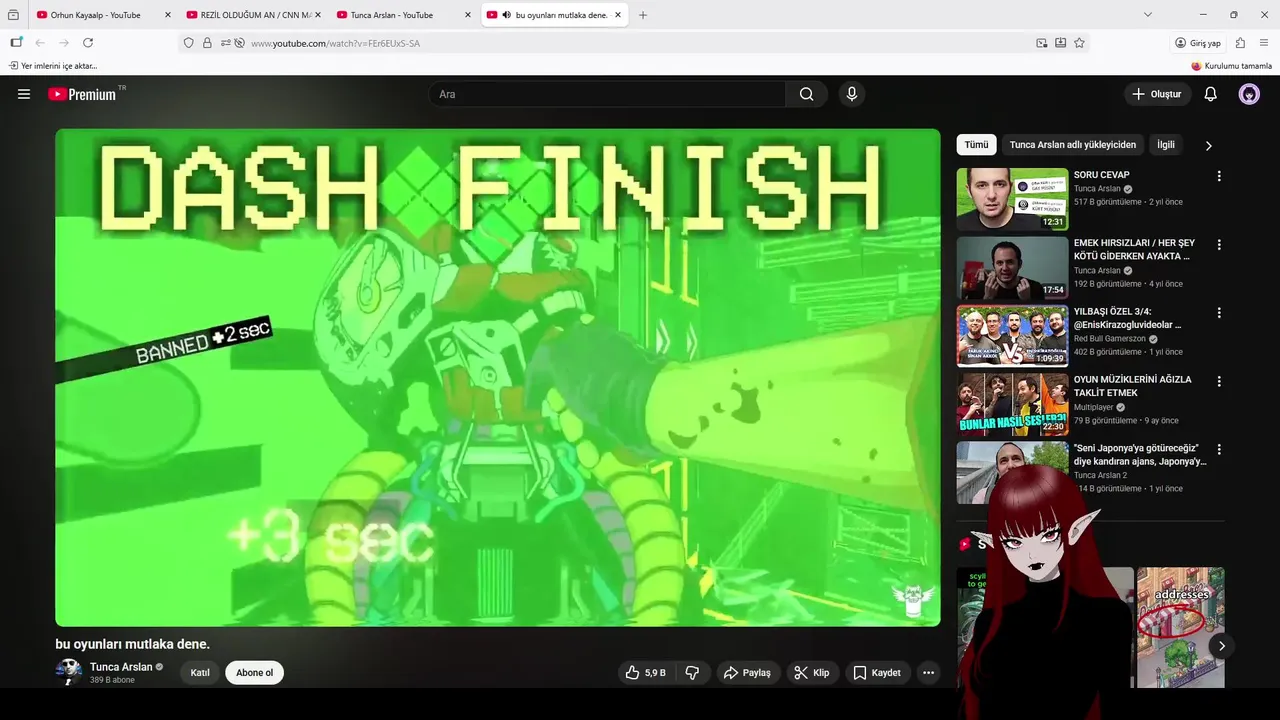Open the browser application menu

[1264, 43]
